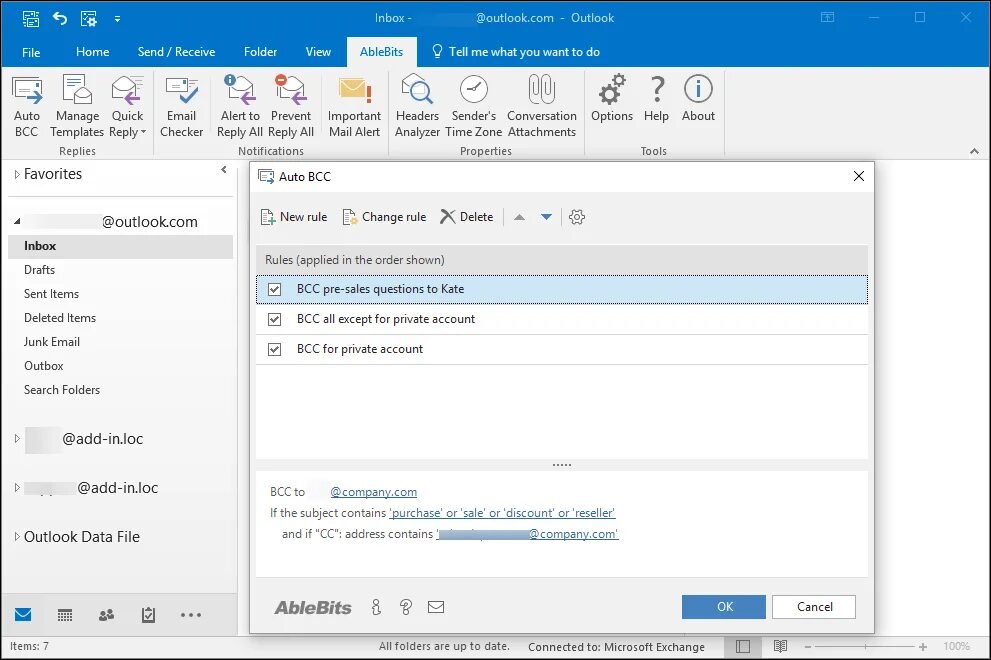Uncheck the BCC for private account rule
The image size is (991, 660).
tap(274, 349)
